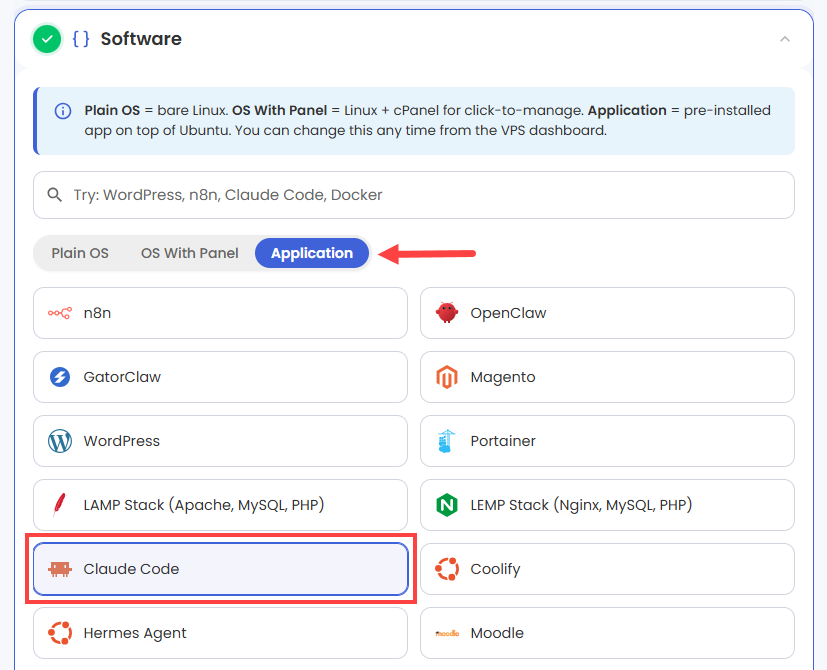The height and width of the screenshot is (670, 827).
Task: Choose LAMP Stack (Apache, MySQL, PHP)
Action: click(220, 505)
